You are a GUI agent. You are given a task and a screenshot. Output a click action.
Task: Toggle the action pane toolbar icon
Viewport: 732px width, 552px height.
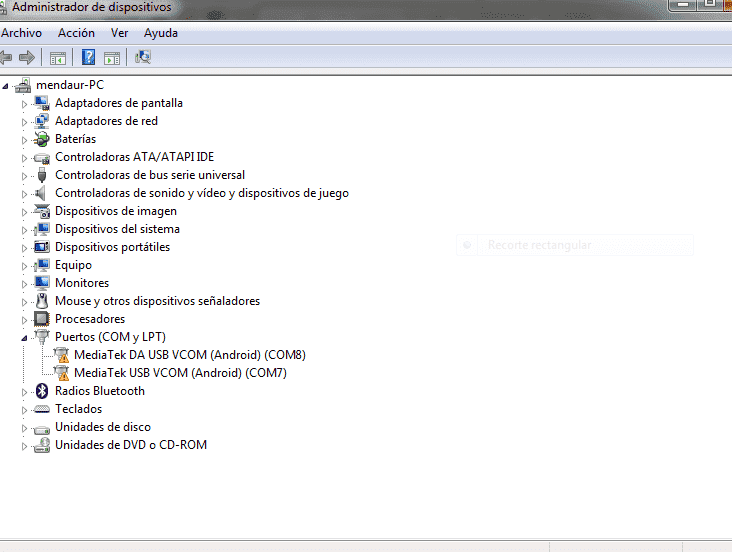click(112, 58)
